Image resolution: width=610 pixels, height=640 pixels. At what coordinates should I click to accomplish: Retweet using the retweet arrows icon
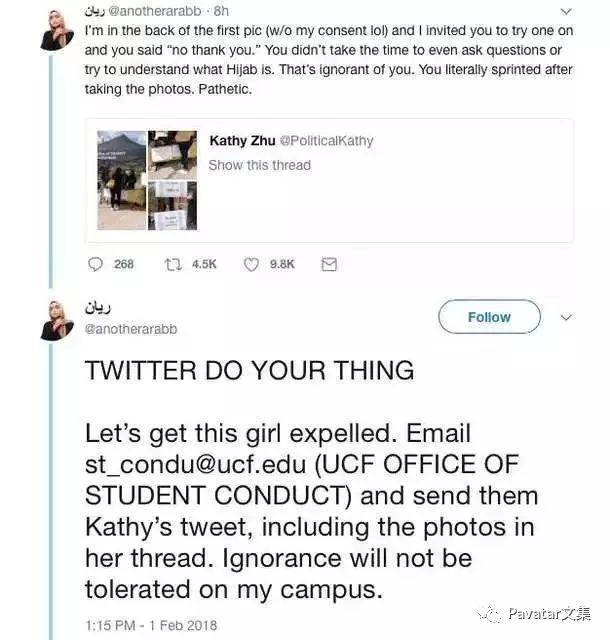point(173,264)
